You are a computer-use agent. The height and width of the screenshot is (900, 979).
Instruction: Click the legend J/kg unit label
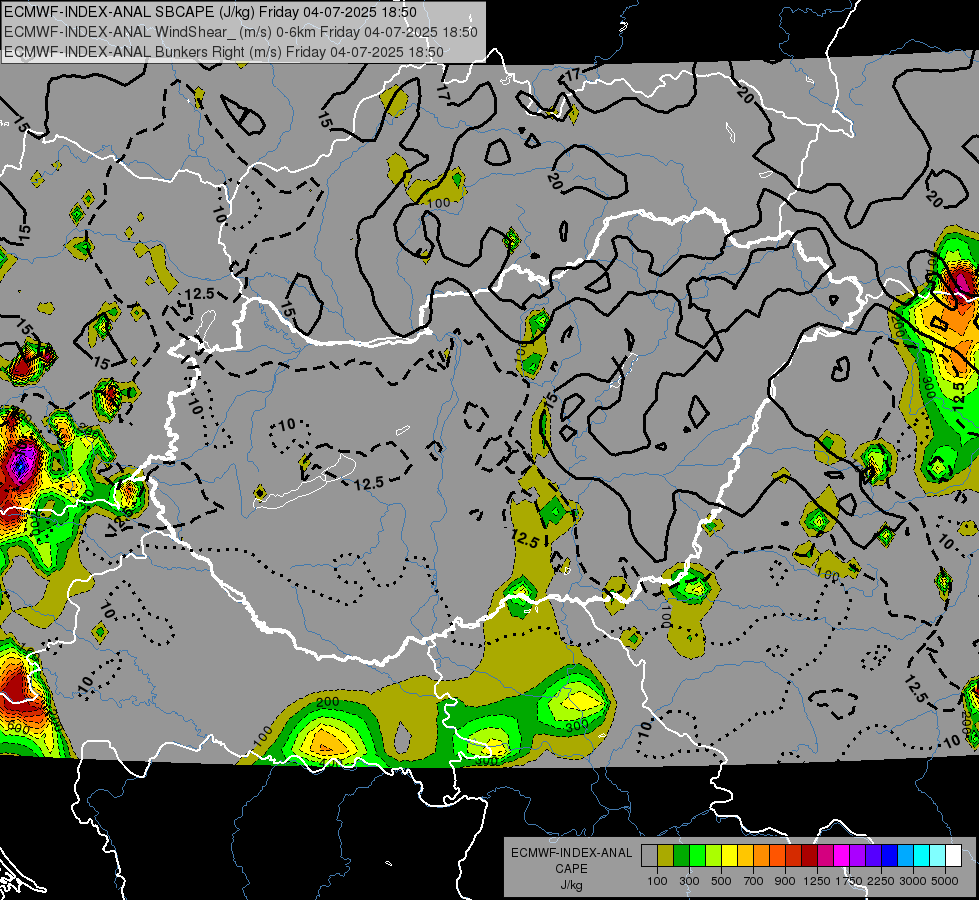(571, 885)
